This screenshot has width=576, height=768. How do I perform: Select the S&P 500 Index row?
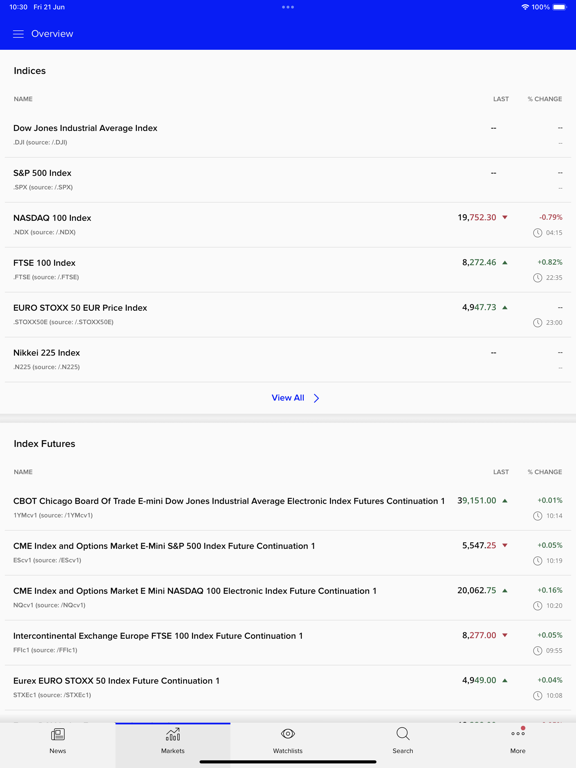(288, 180)
